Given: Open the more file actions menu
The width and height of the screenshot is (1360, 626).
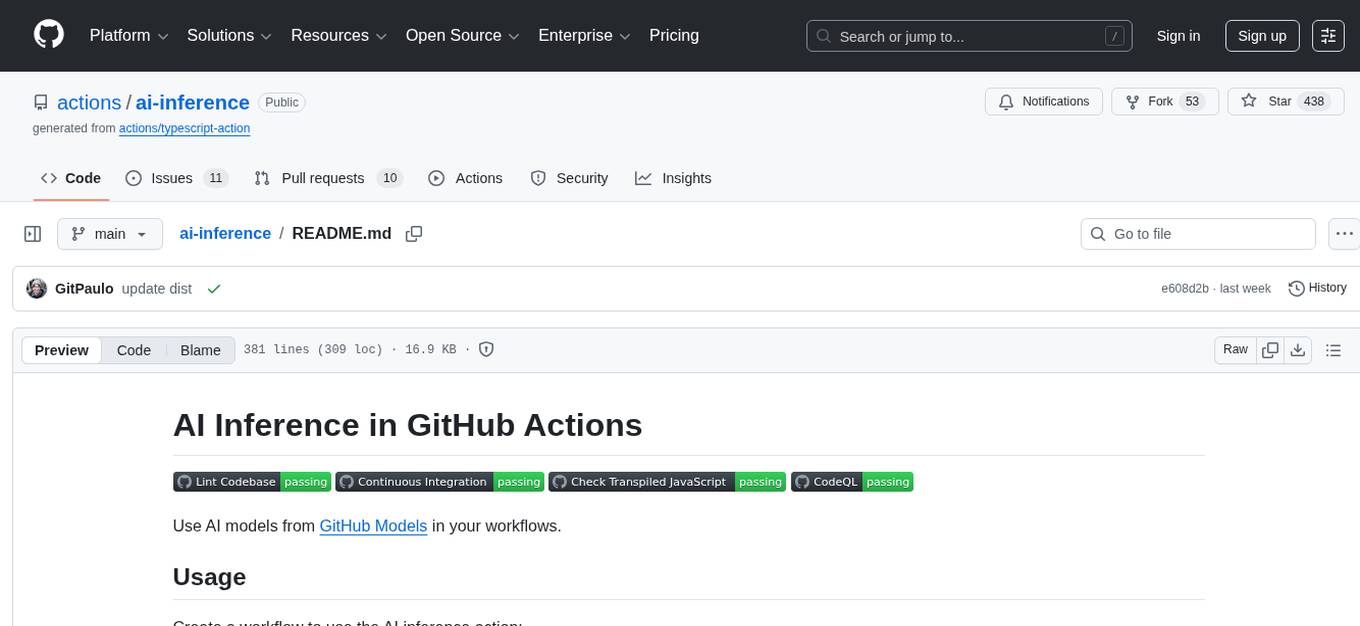Looking at the screenshot, I should tap(1344, 234).
